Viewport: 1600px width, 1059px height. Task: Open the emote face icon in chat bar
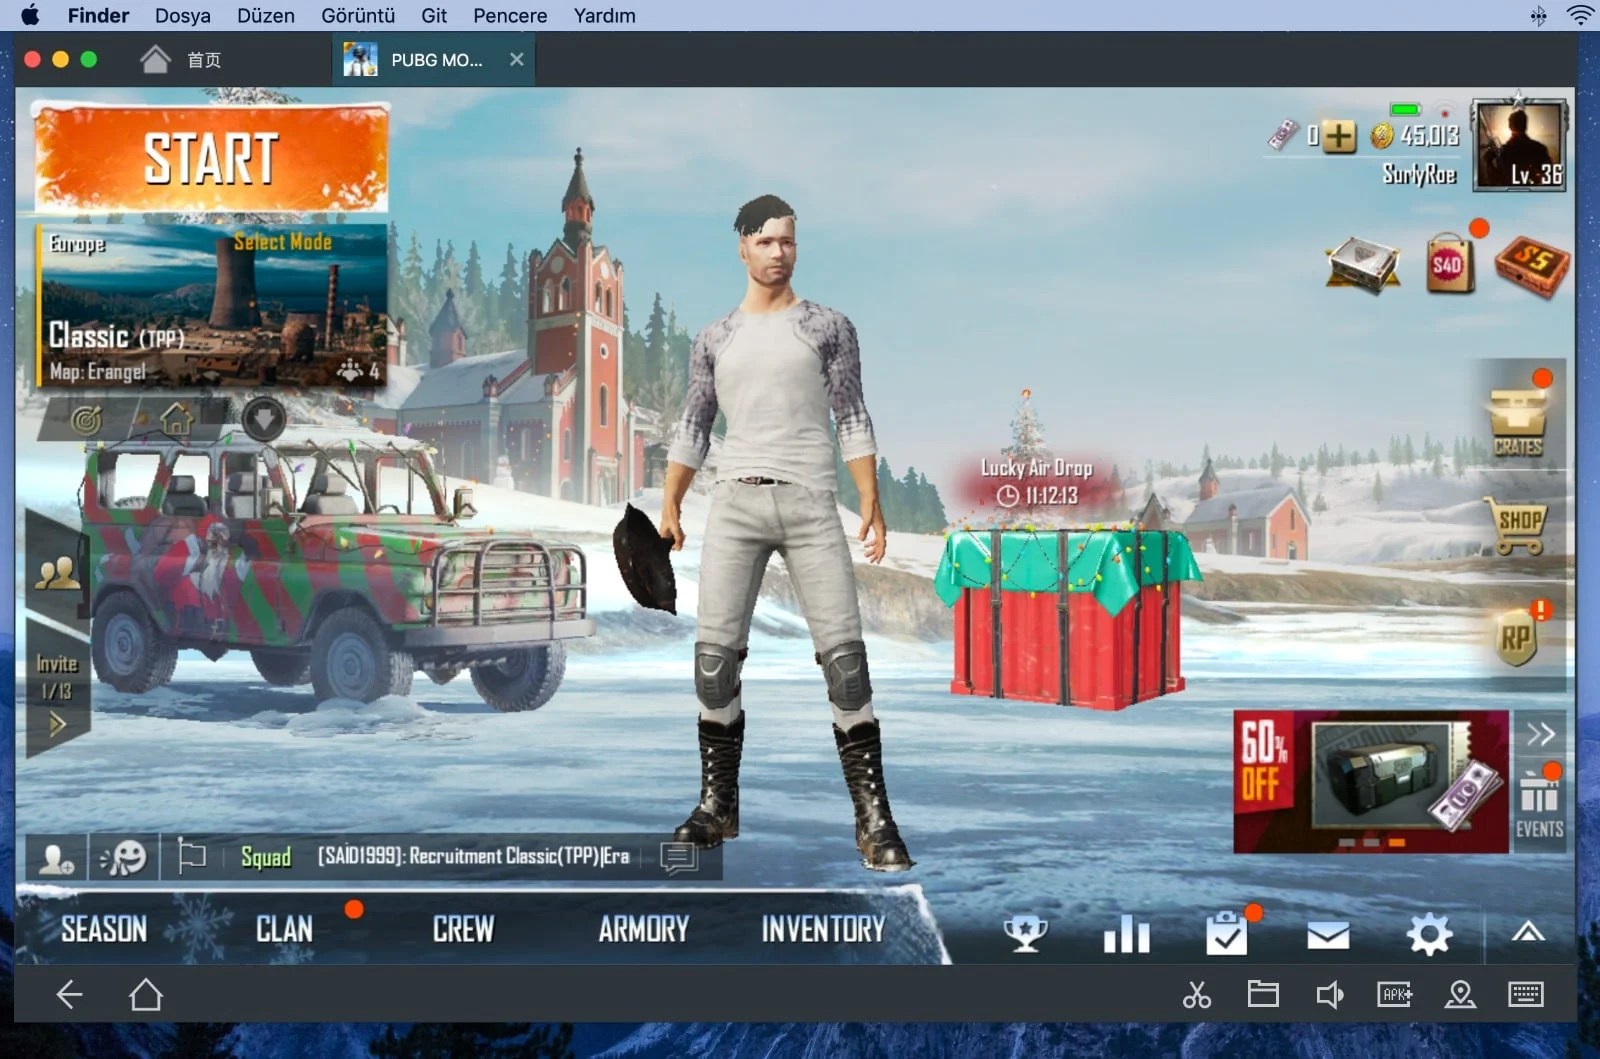(123, 858)
